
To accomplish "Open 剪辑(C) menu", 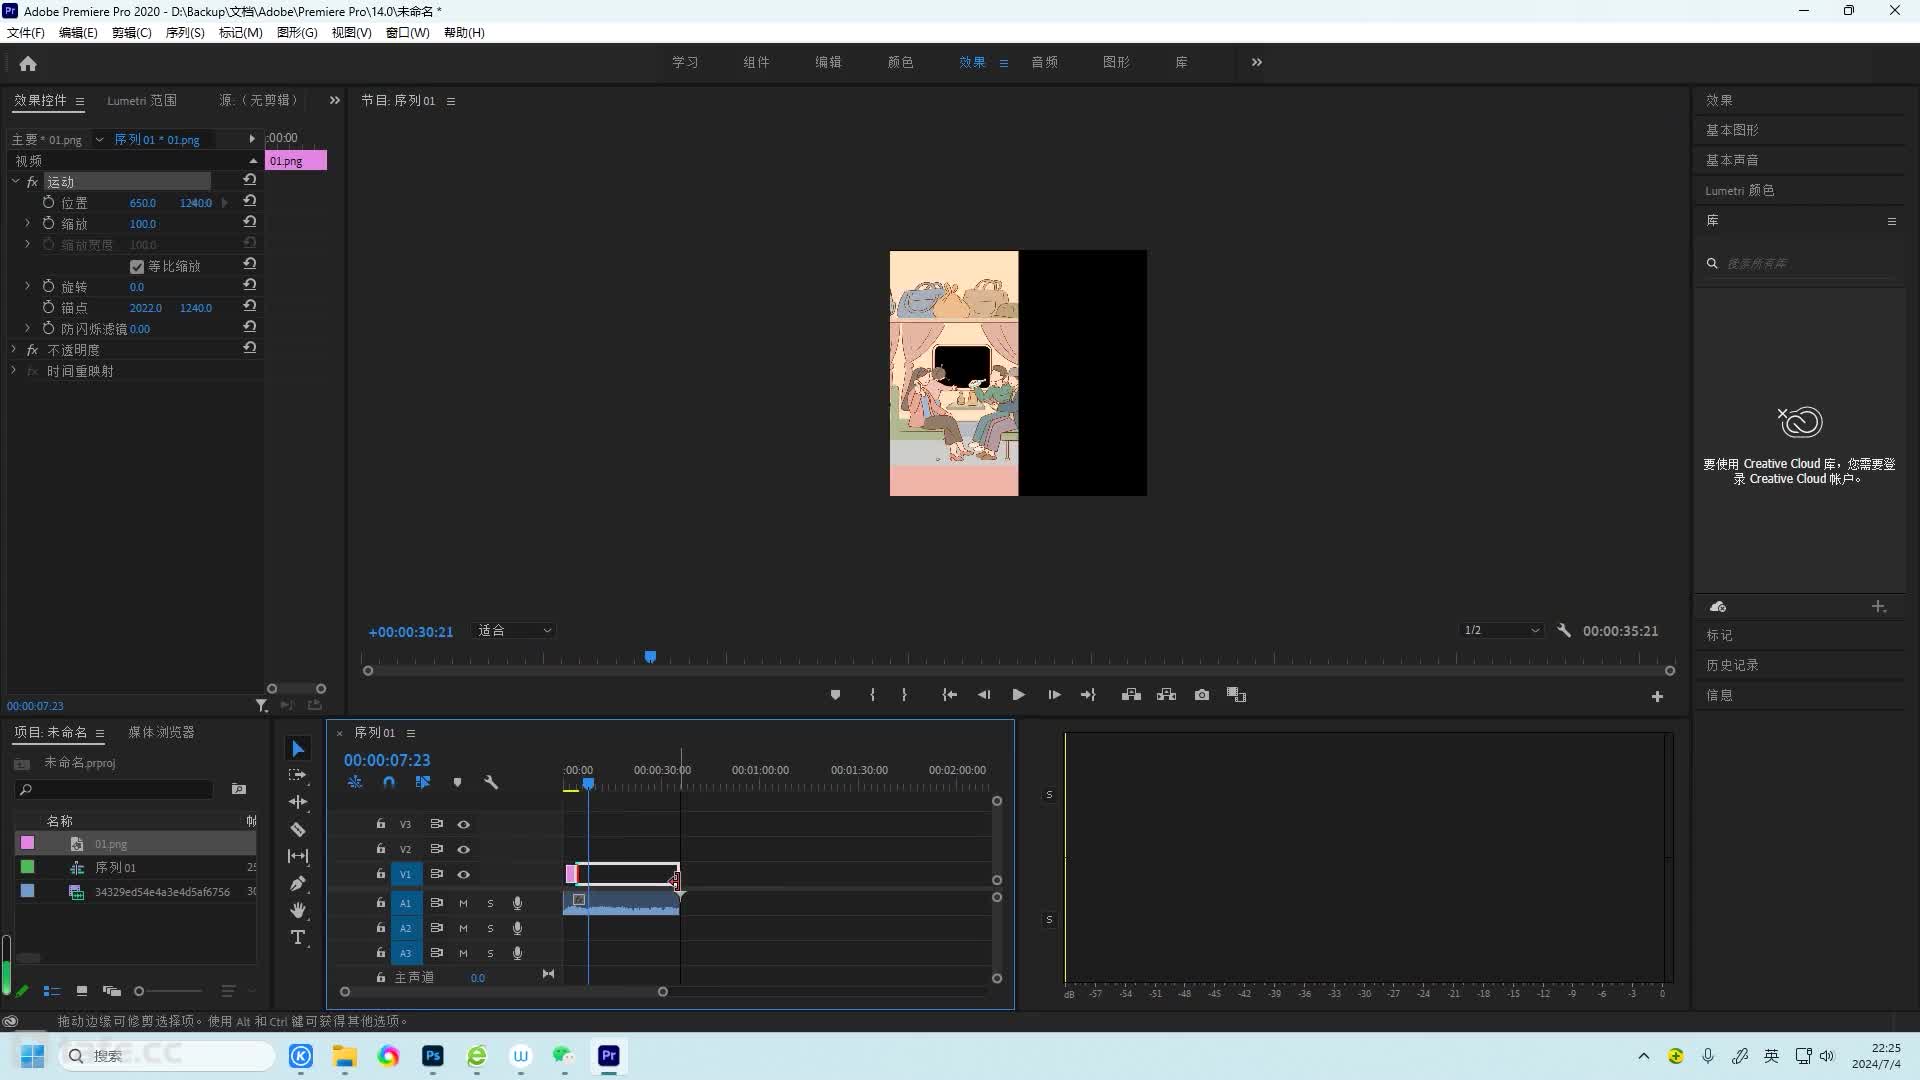I will 131,33.
